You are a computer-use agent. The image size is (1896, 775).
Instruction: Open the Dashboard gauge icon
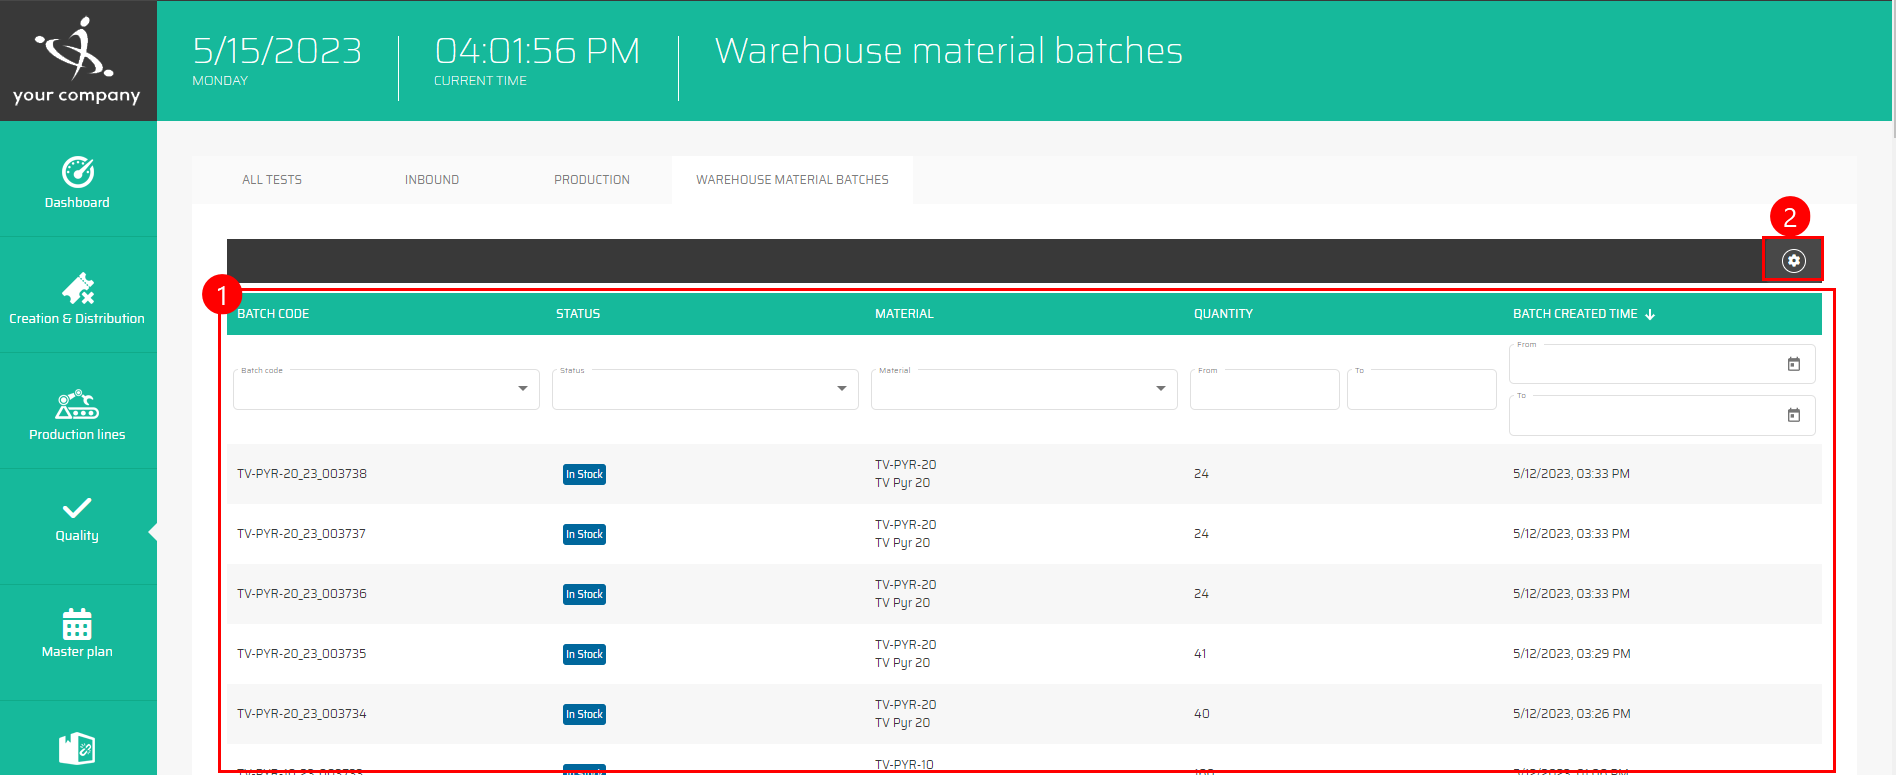tap(78, 172)
